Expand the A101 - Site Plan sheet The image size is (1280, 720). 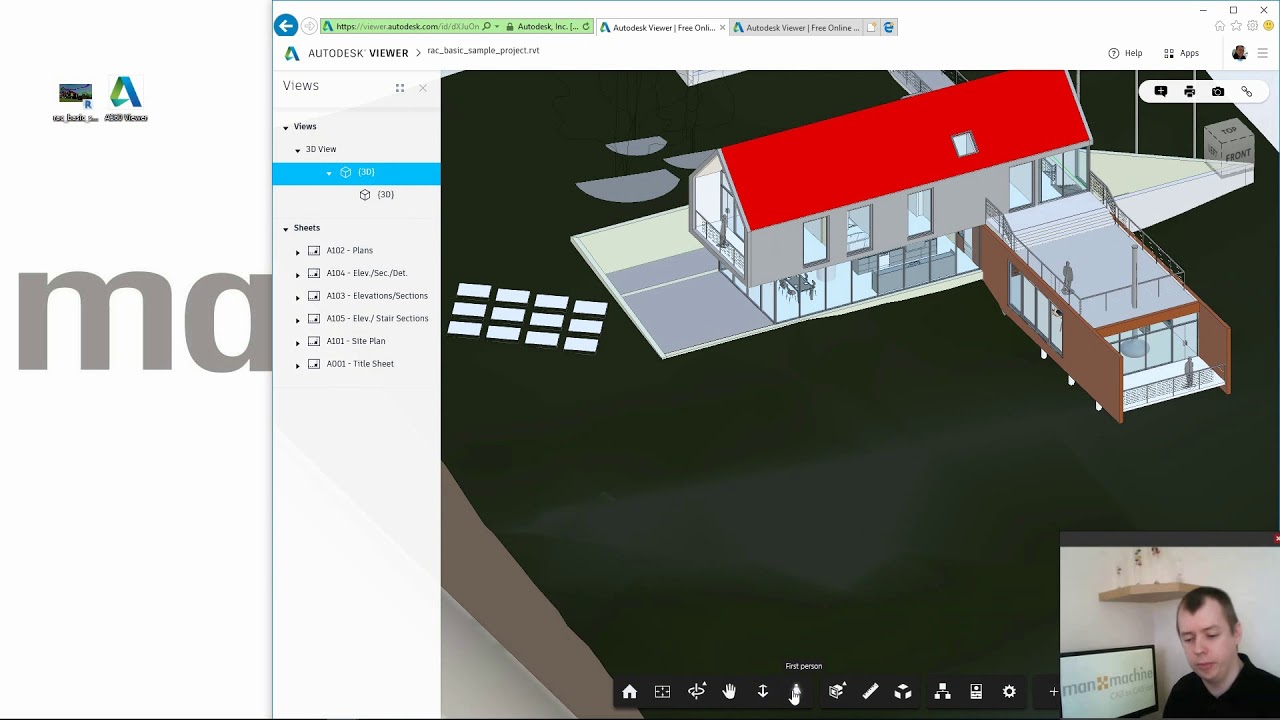tap(297, 342)
